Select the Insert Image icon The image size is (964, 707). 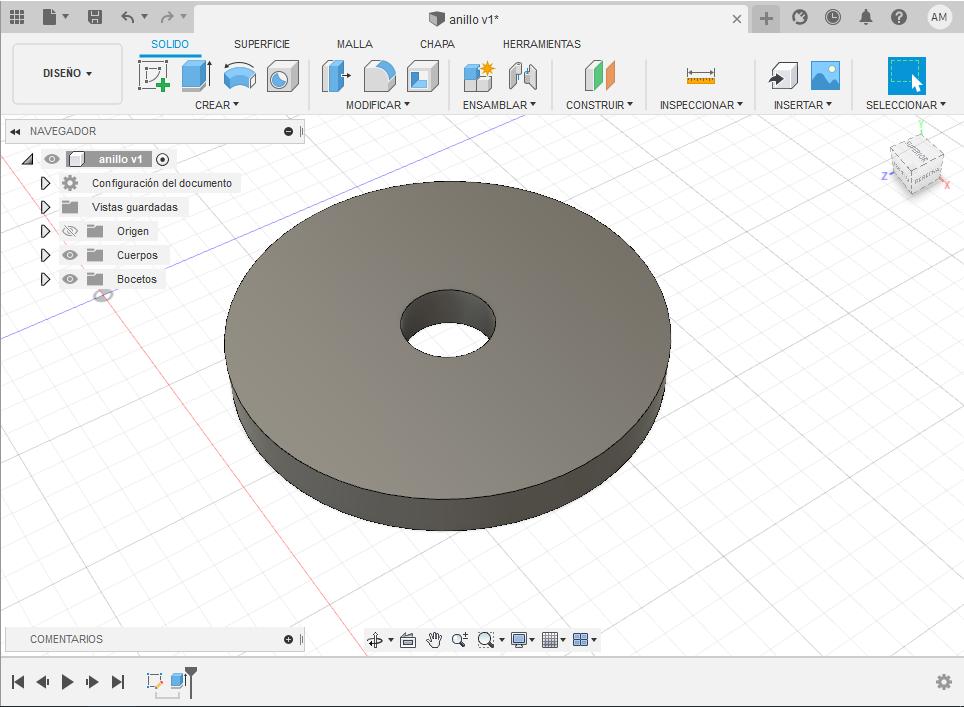click(x=825, y=76)
